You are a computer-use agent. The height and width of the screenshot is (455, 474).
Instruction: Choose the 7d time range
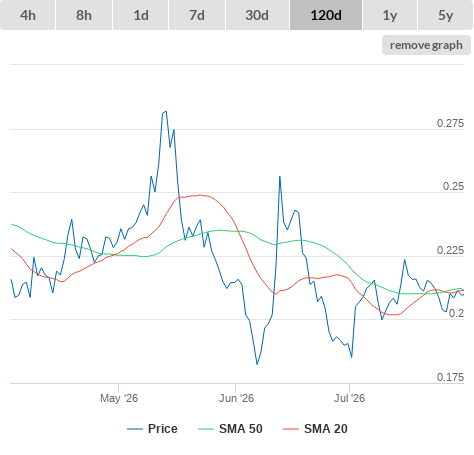coord(197,15)
